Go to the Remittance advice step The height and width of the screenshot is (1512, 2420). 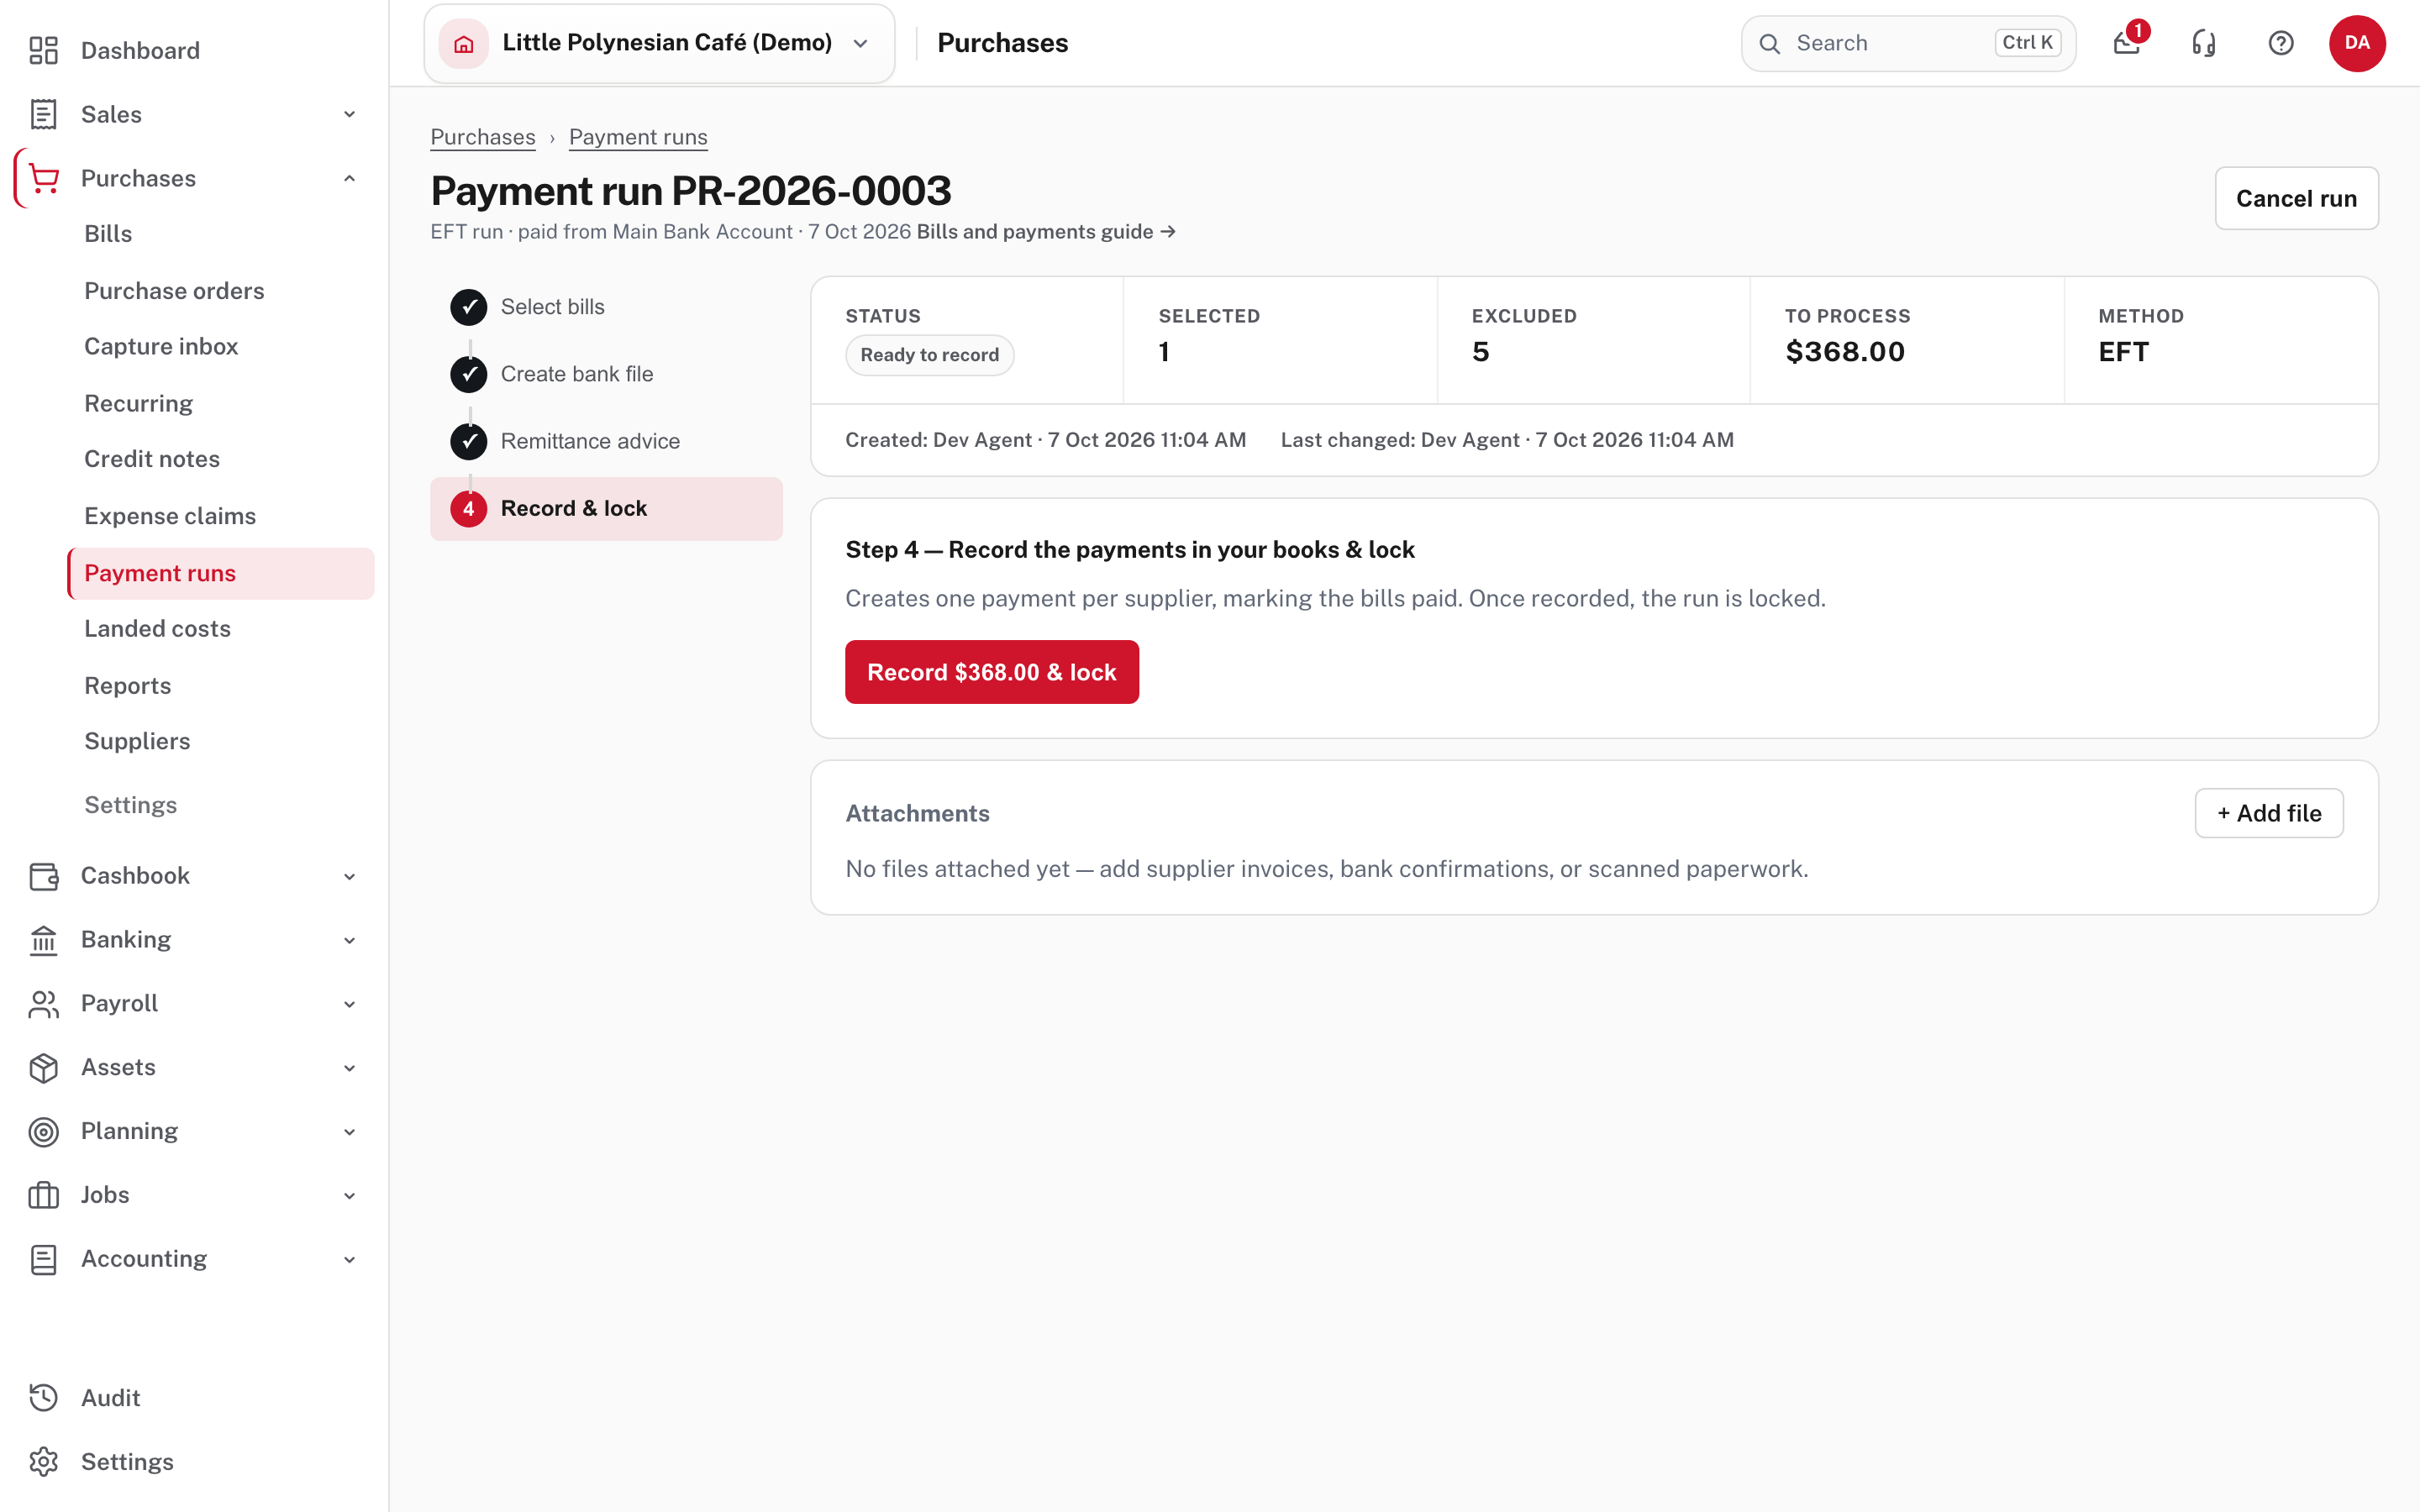(x=606, y=441)
